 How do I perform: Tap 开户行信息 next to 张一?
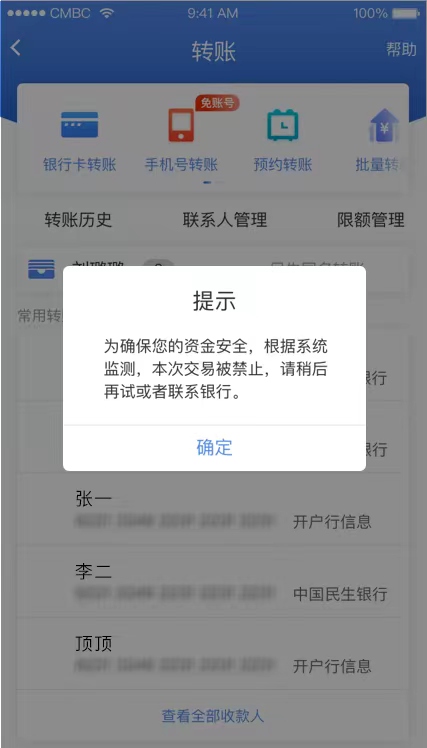(x=332, y=522)
